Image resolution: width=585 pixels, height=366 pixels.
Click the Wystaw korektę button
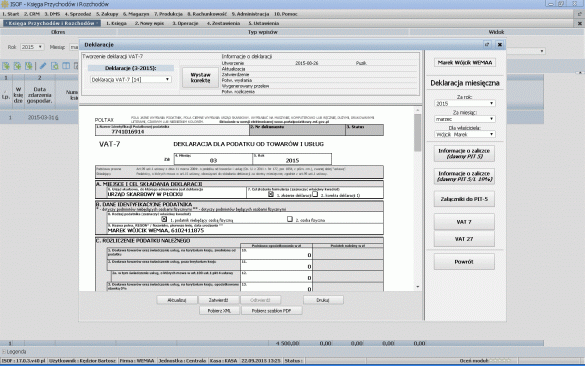pyautogui.click(x=200, y=78)
